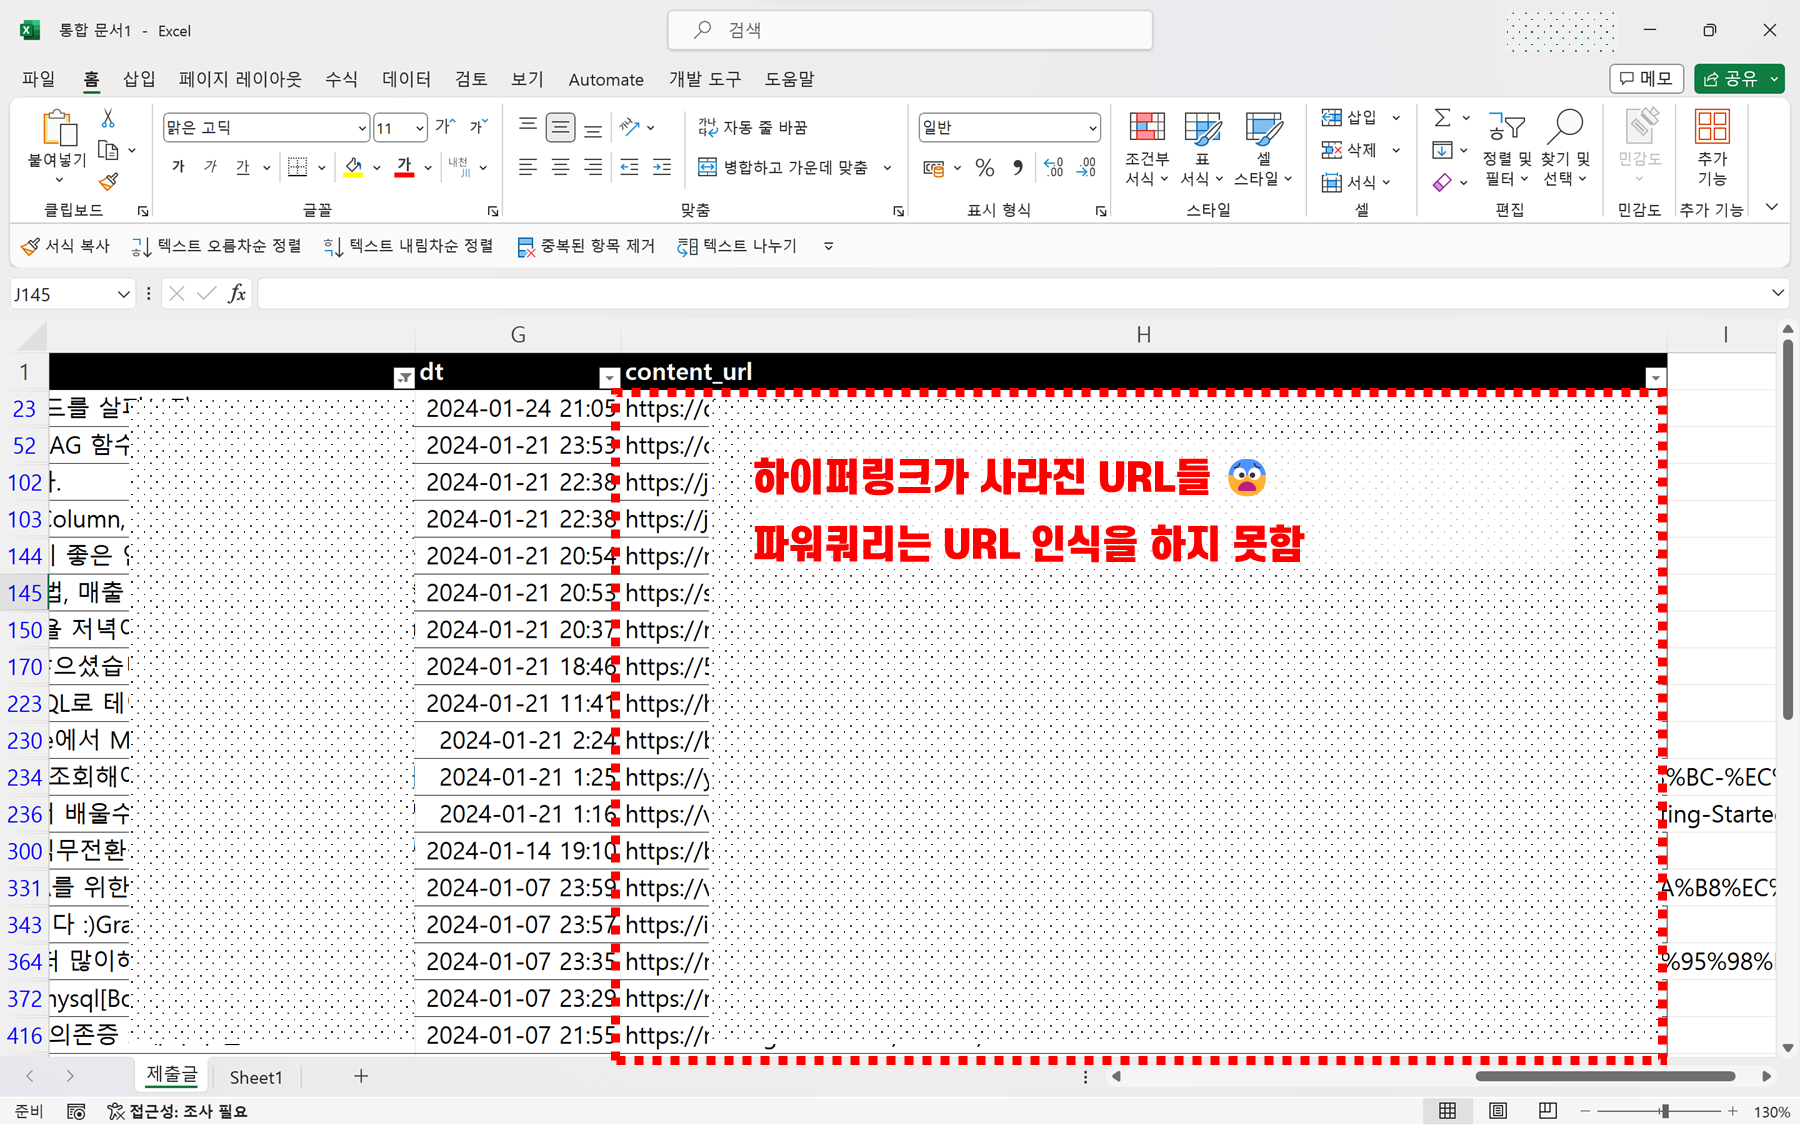Viewport: 1800px width, 1125px height.
Task: Decrease decimal places icon
Action: pos(1087,168)
